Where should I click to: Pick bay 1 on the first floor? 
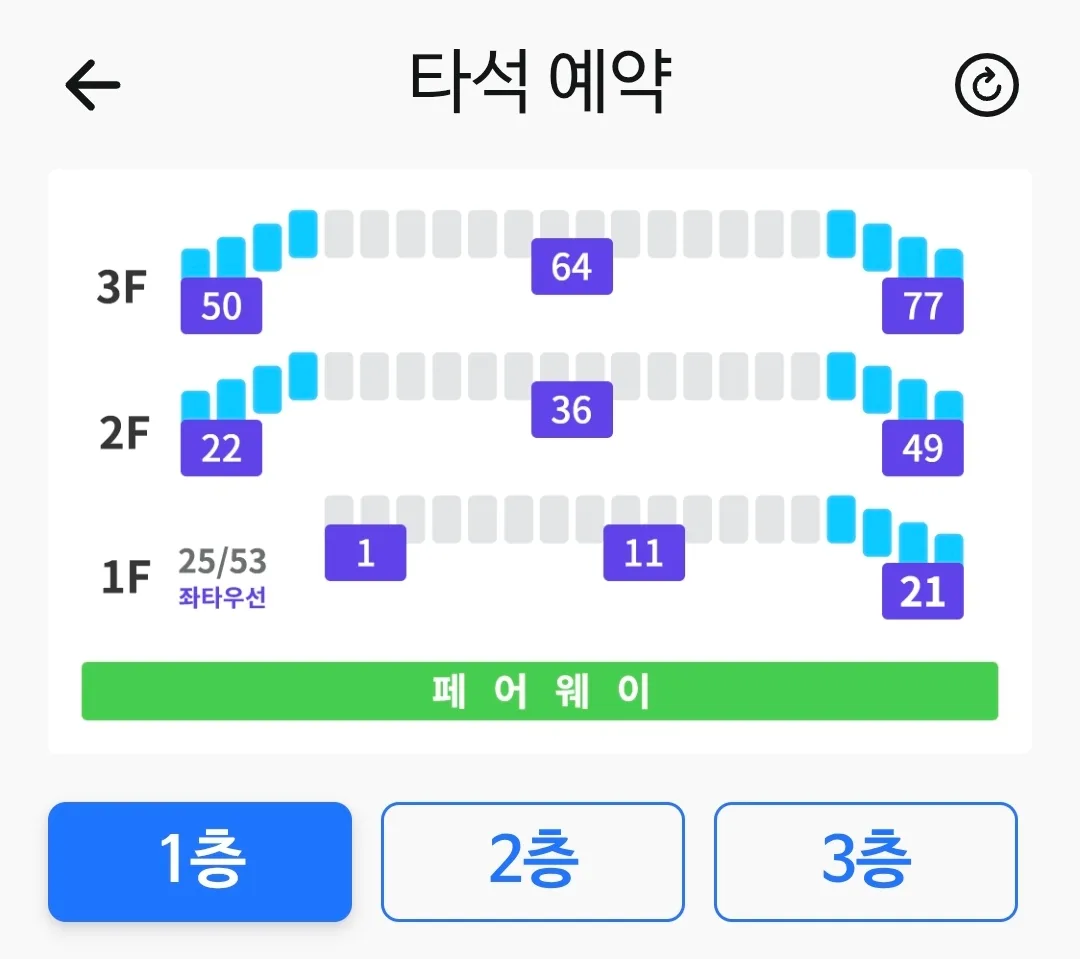(365, 553)
